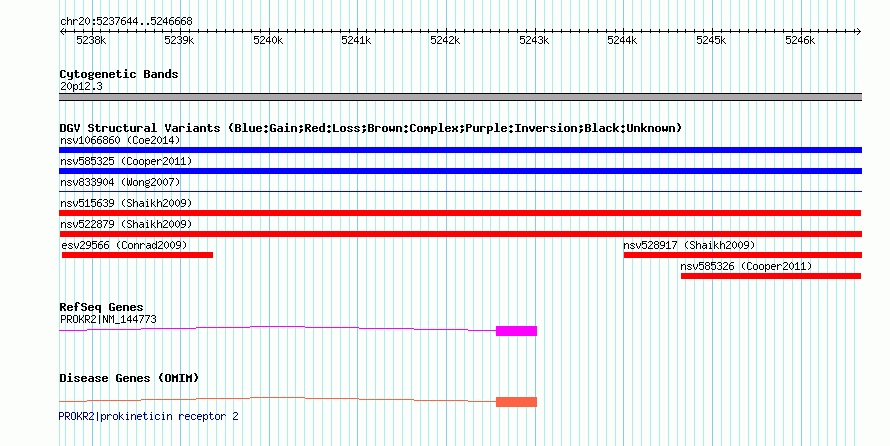This screenshot has height=446, width=890.
Task: Click the nsv528917 (Shaikh2009) red bar
Action: coord(743,255)
